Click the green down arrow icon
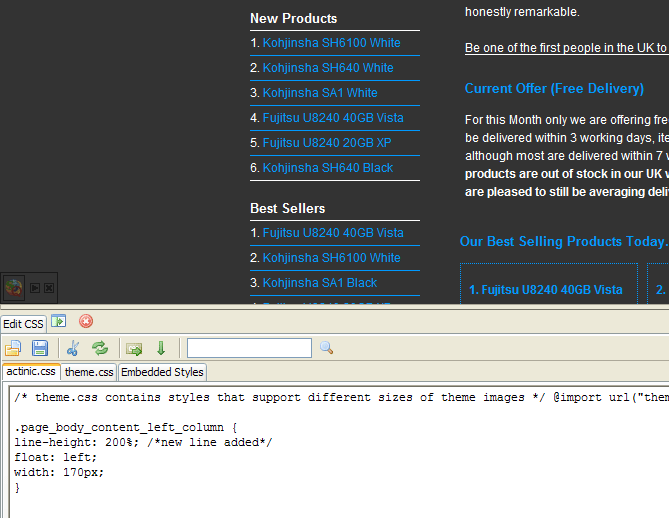669x518 pixels. tap(160, 348)
